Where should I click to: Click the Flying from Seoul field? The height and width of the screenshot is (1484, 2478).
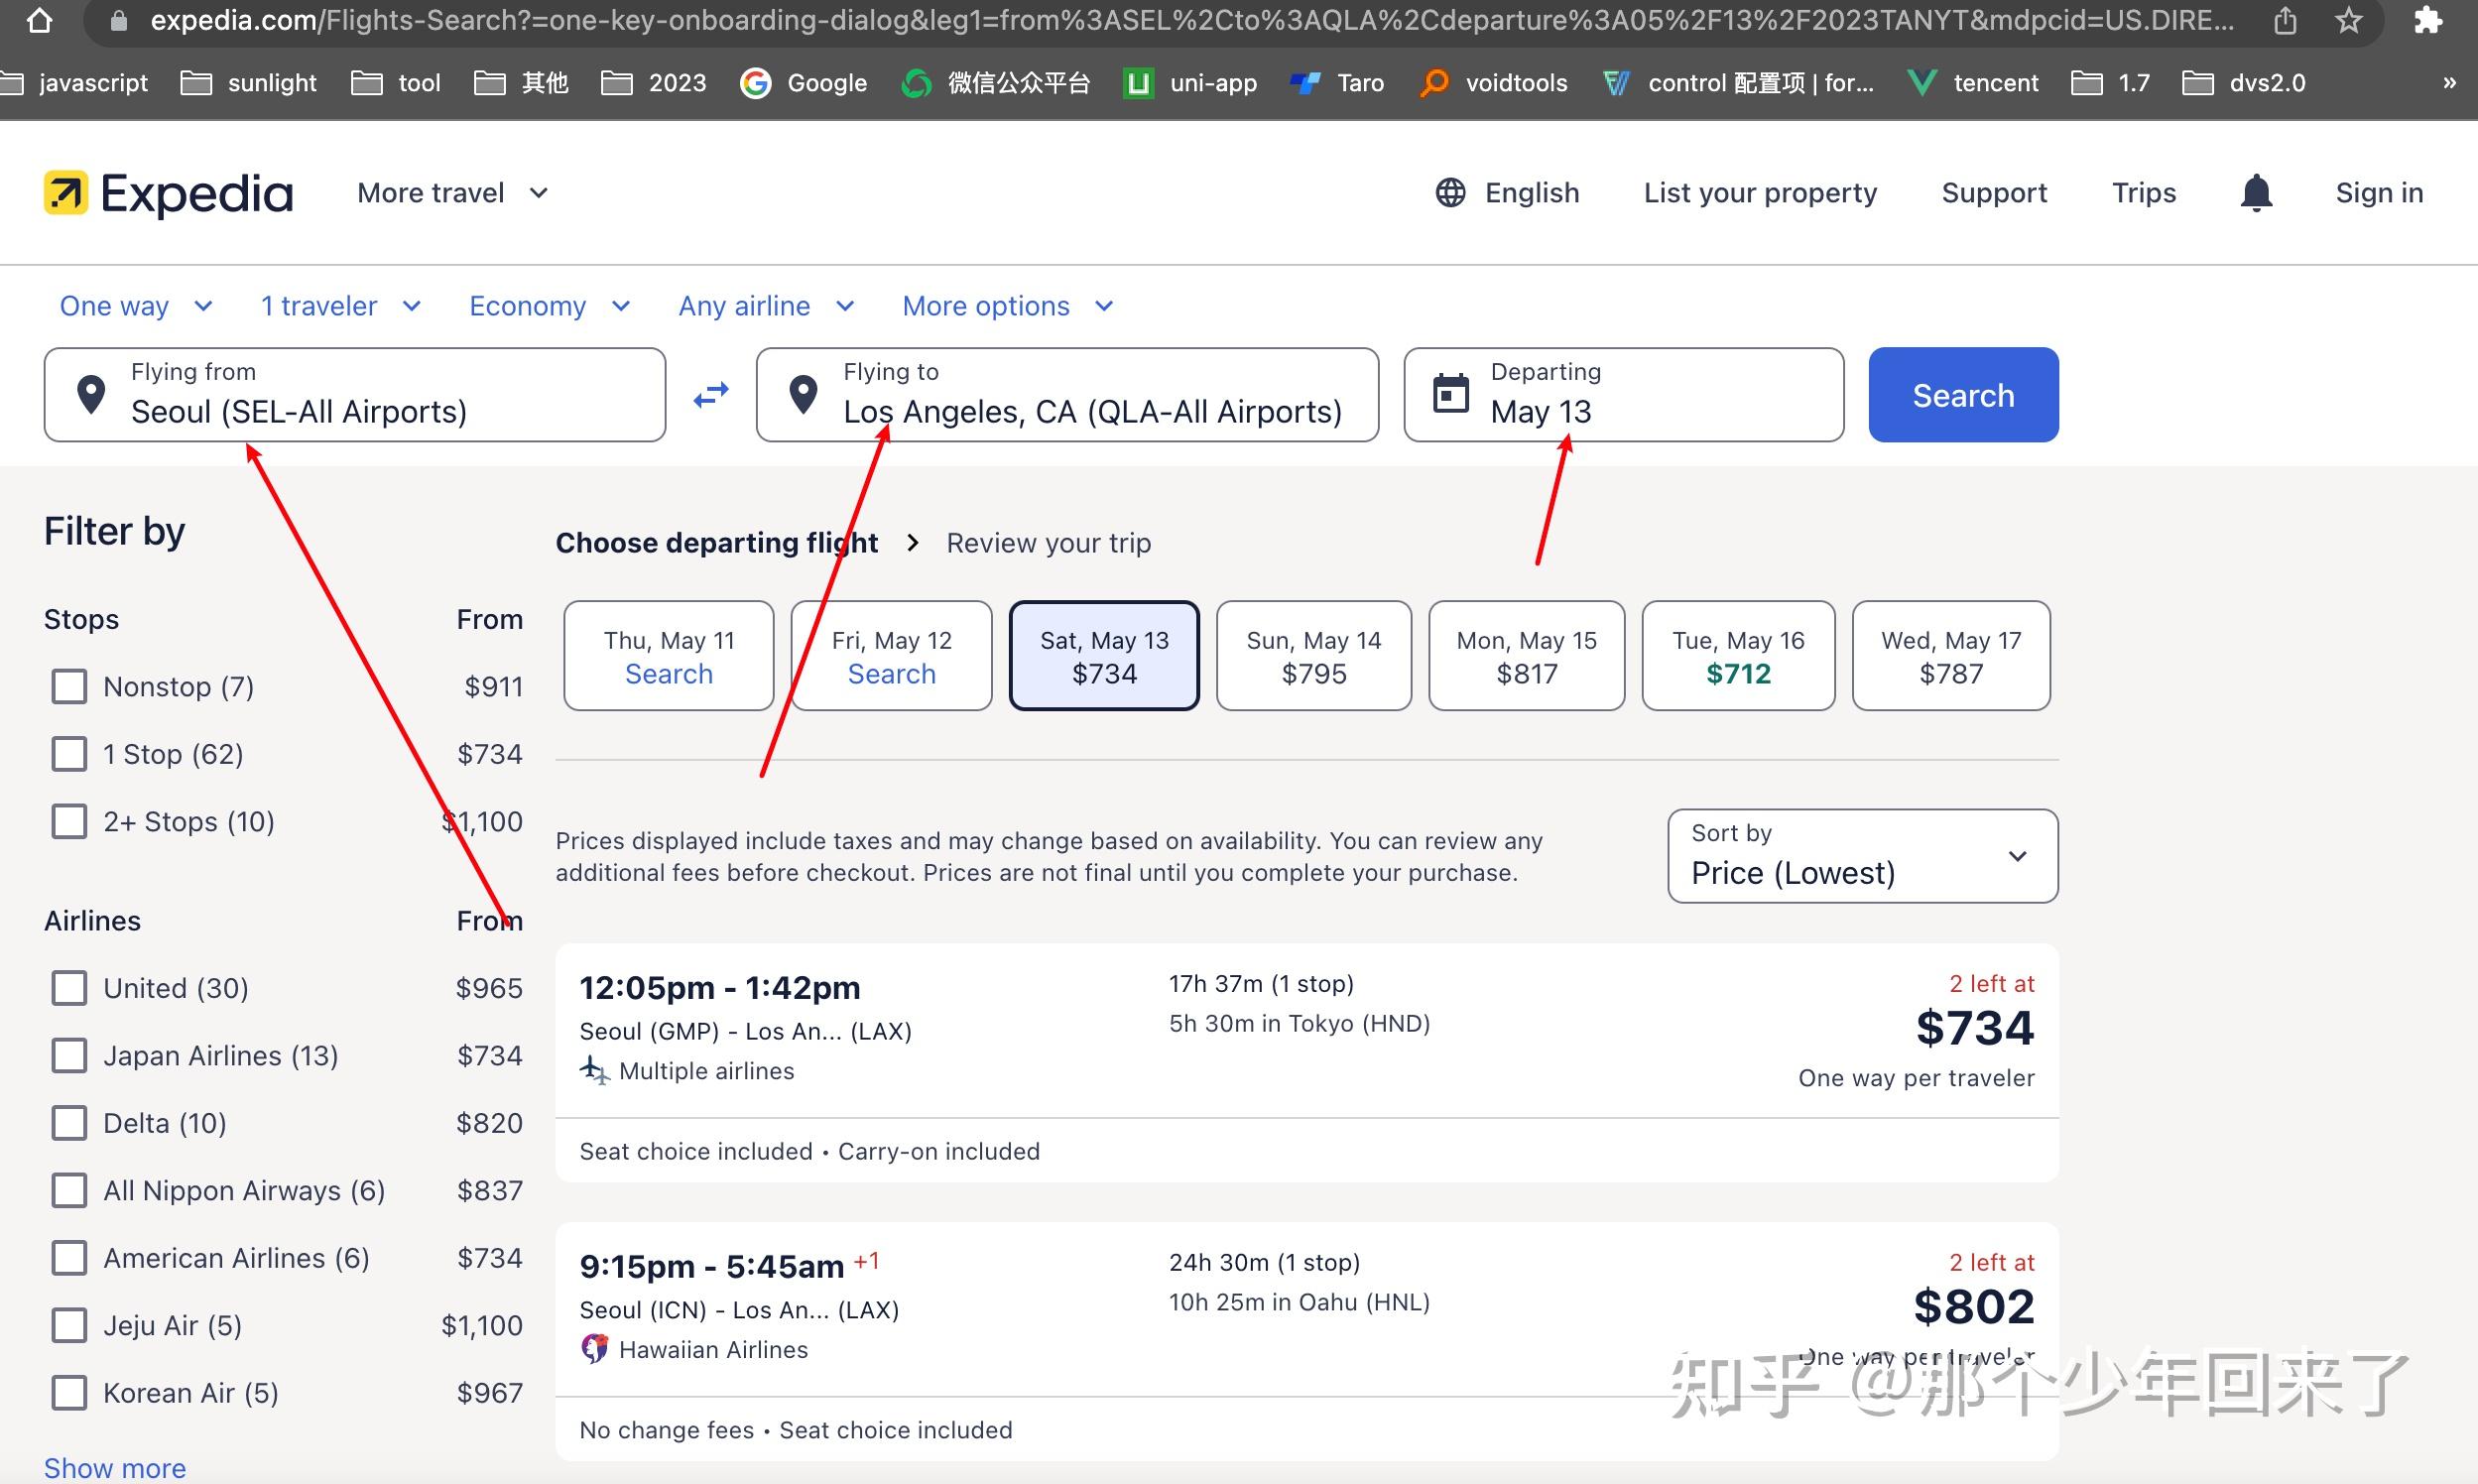[355, 395]
